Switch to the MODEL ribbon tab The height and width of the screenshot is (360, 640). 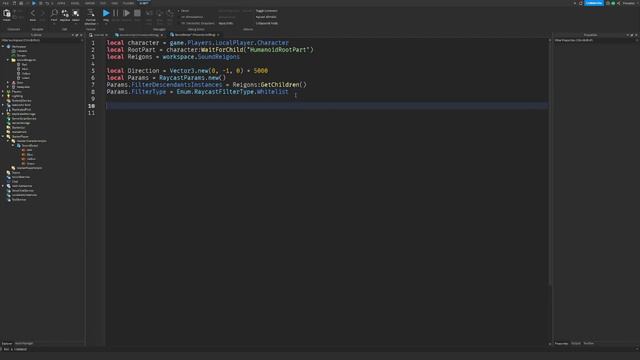[x=75, y=3]
